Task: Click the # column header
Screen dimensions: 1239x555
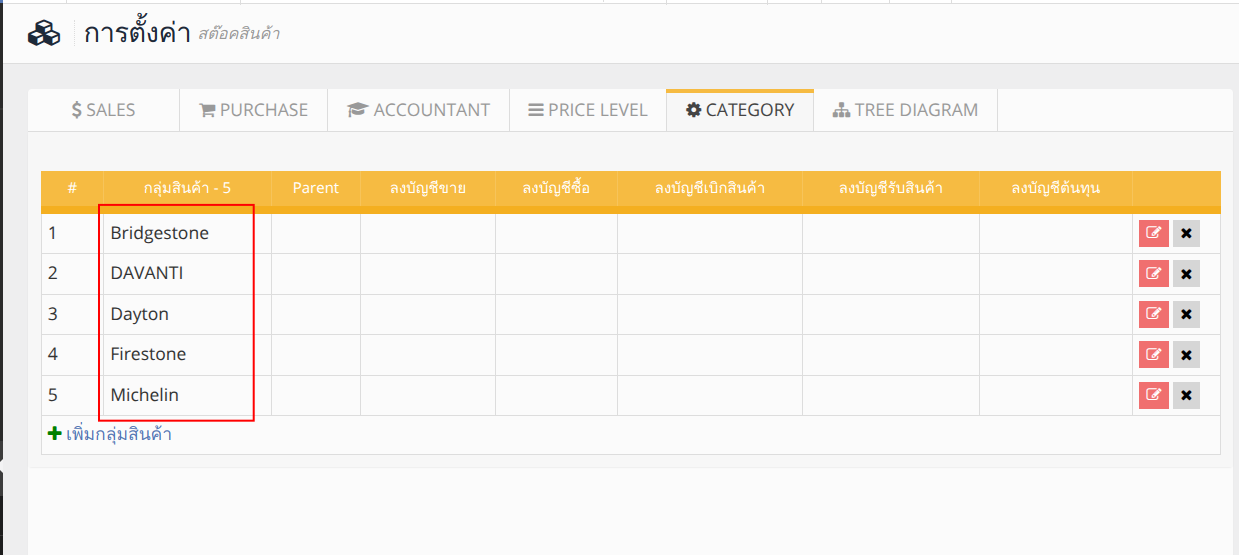Action: pos(72,188)
